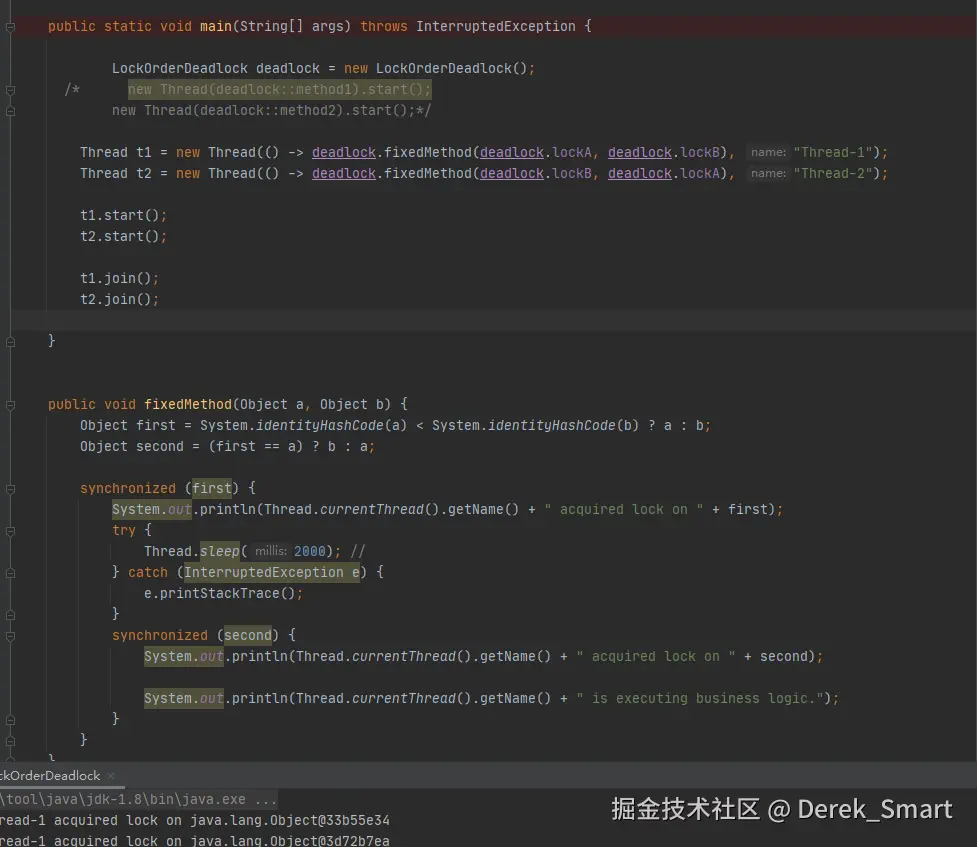Click t2.start() statement
This screenshot has width=977, height=847.
(x=123, y=236)
